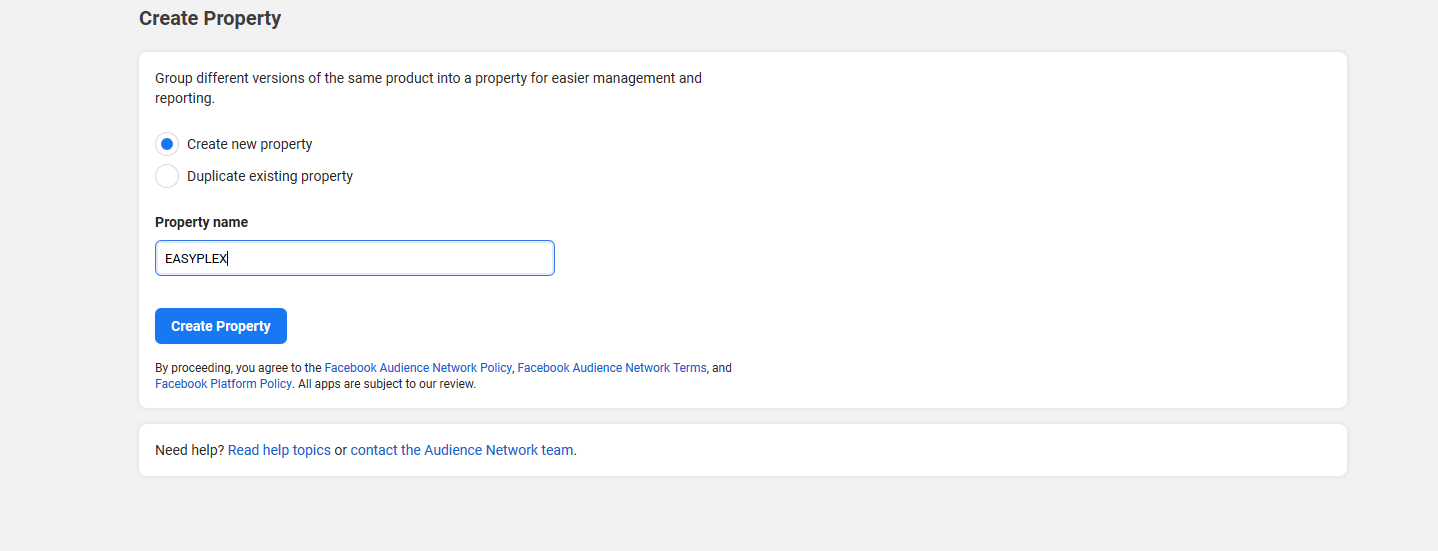Image resolution: width=1438 pixels, height=551 pixels.
Task: Click the 'Create Property' page heading
Action: 210,18
